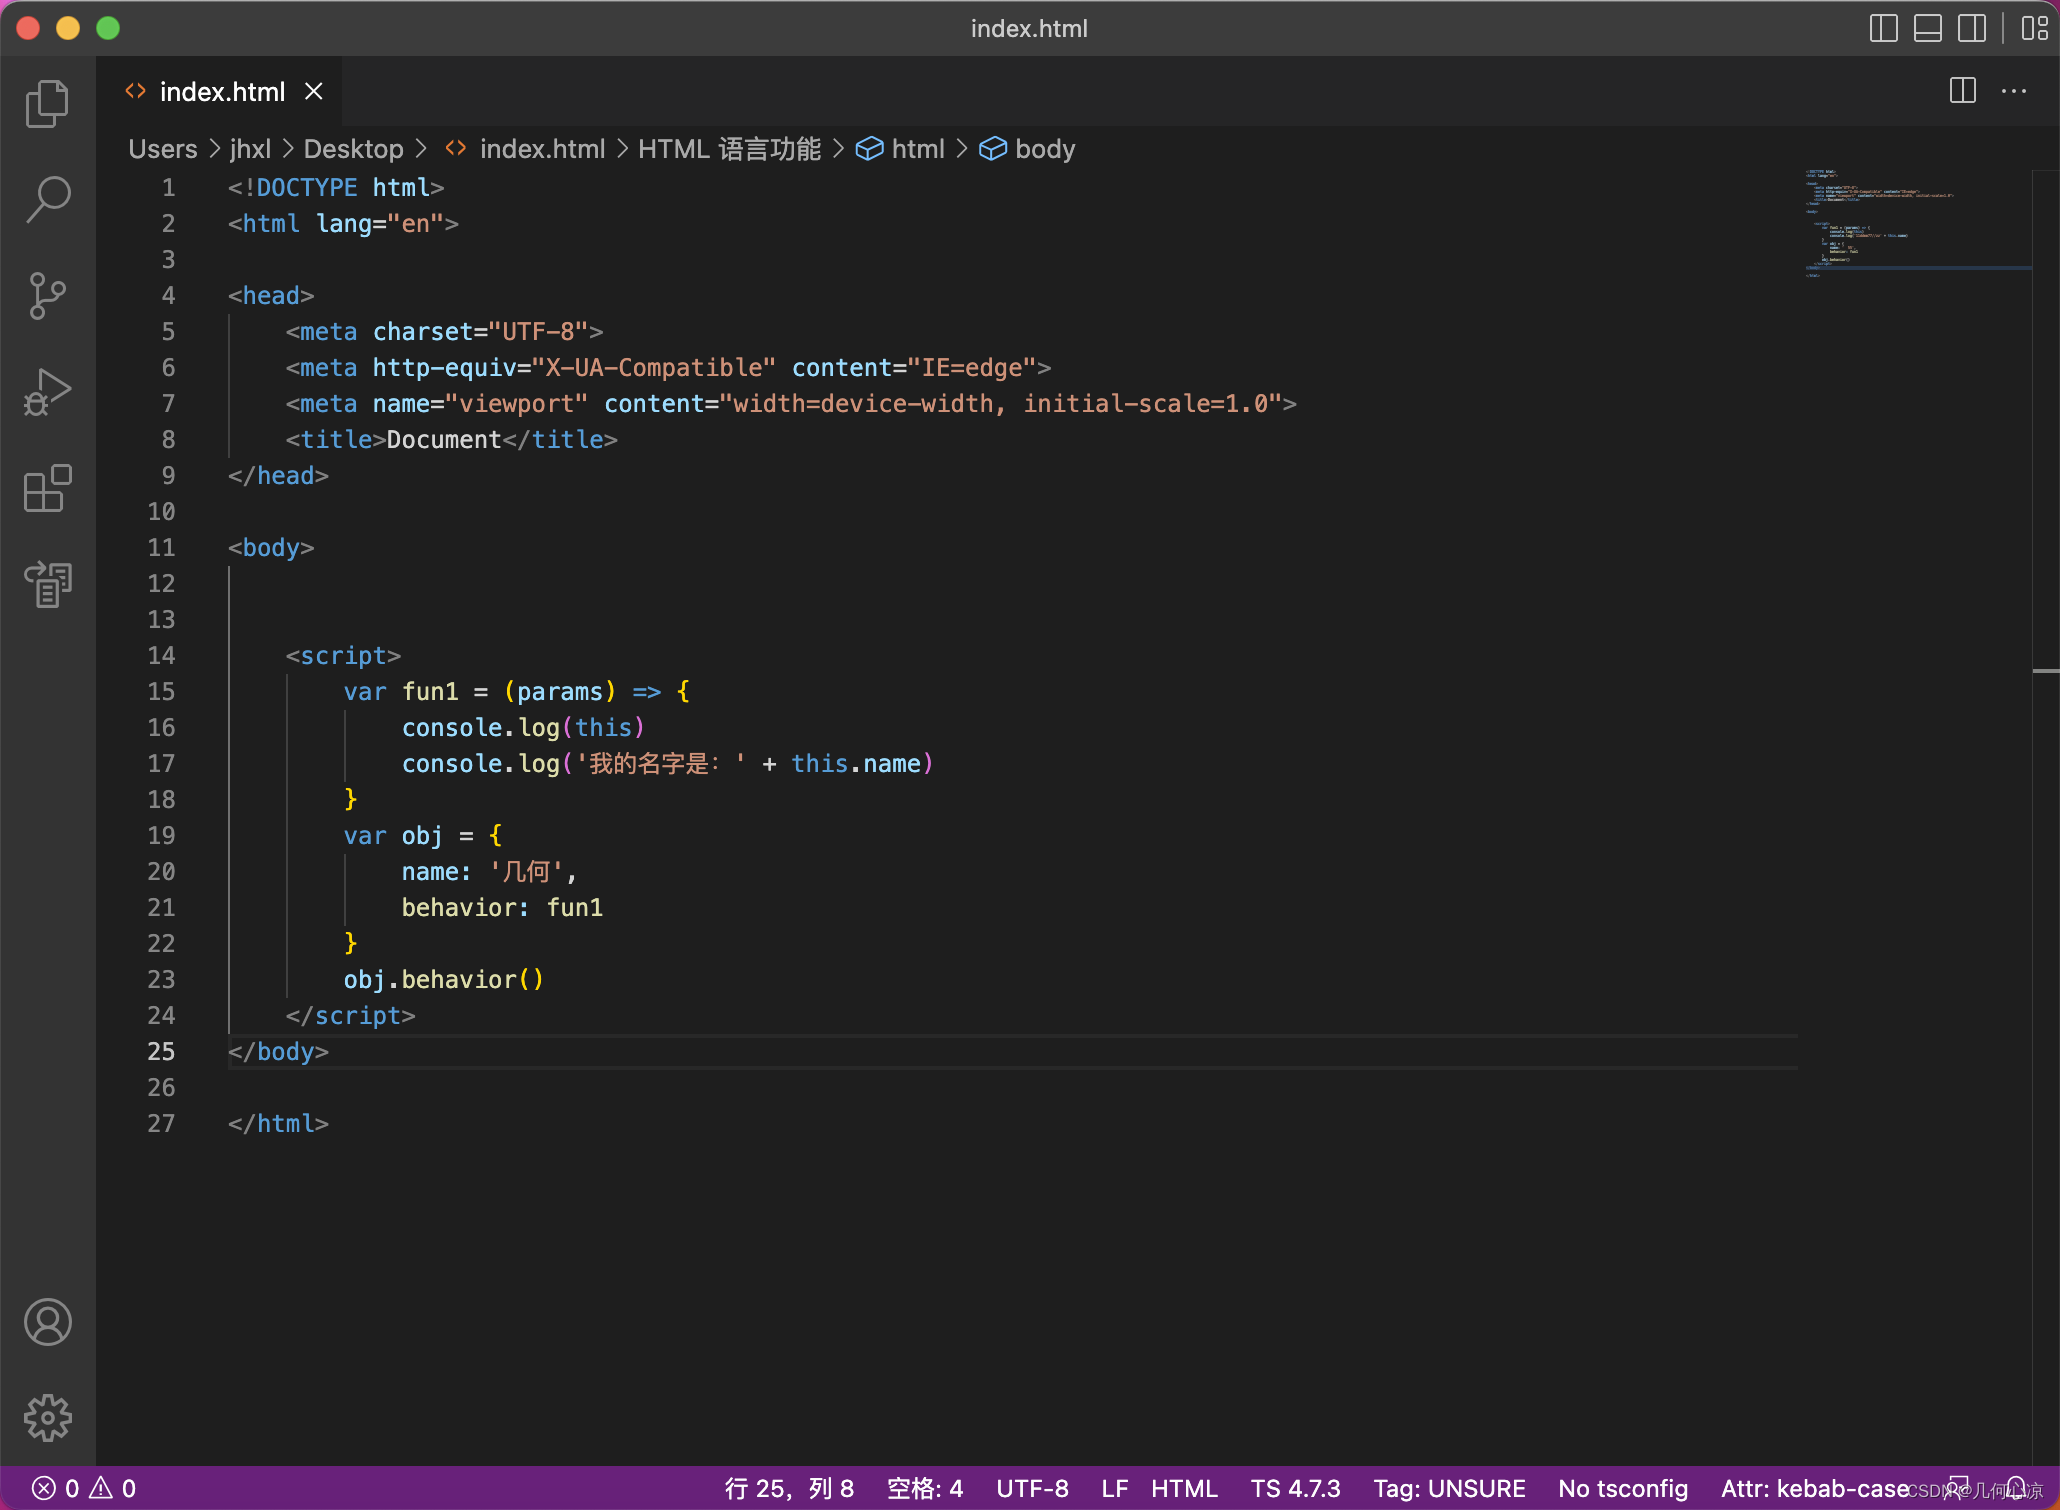Click the 空格: 4 indentation setting
Screen dimensions: 2060x1510
click(x=925, y=1488)
